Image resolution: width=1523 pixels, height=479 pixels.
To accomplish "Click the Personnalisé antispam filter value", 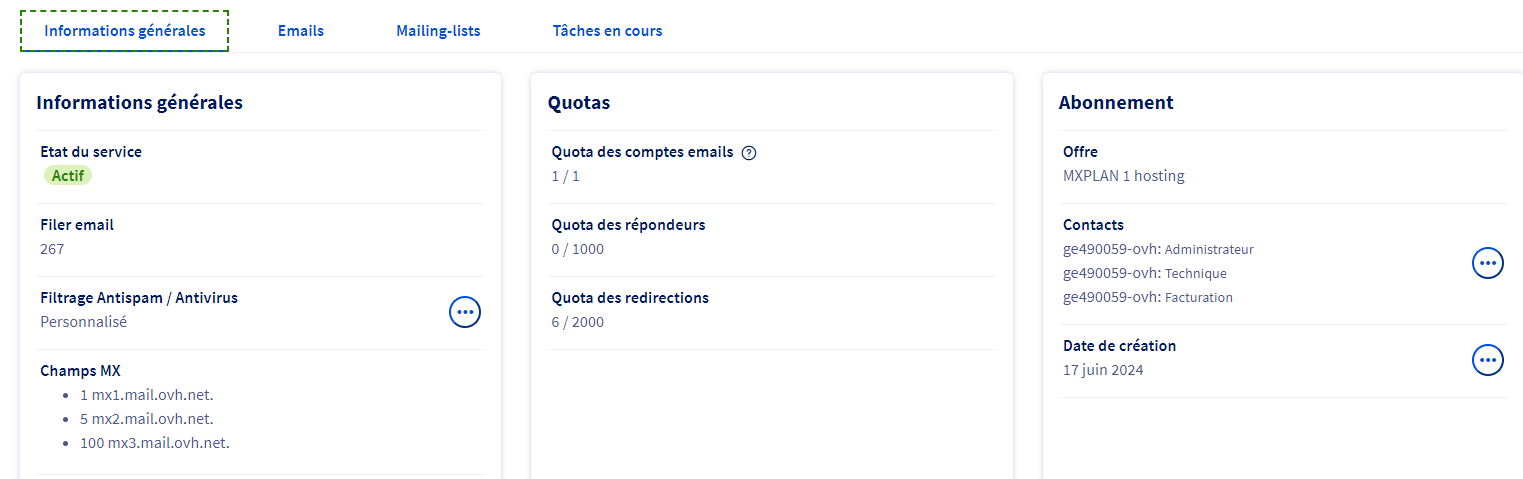I will pos(84,322).
